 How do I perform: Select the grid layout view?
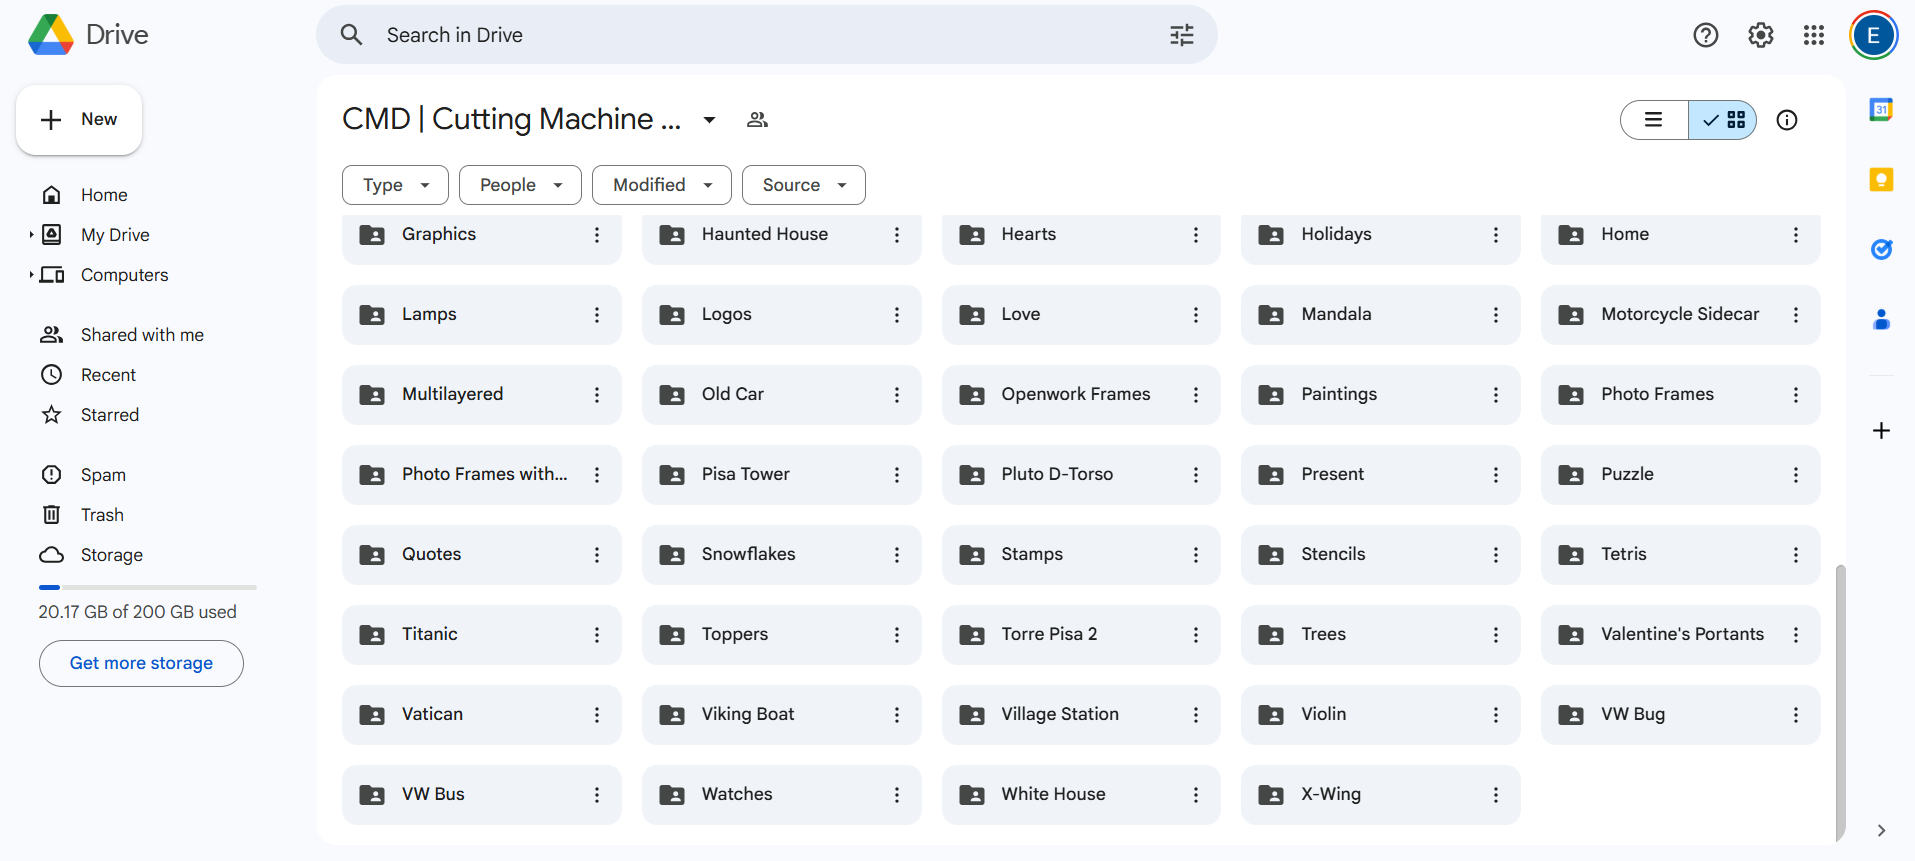point(1723,120)
